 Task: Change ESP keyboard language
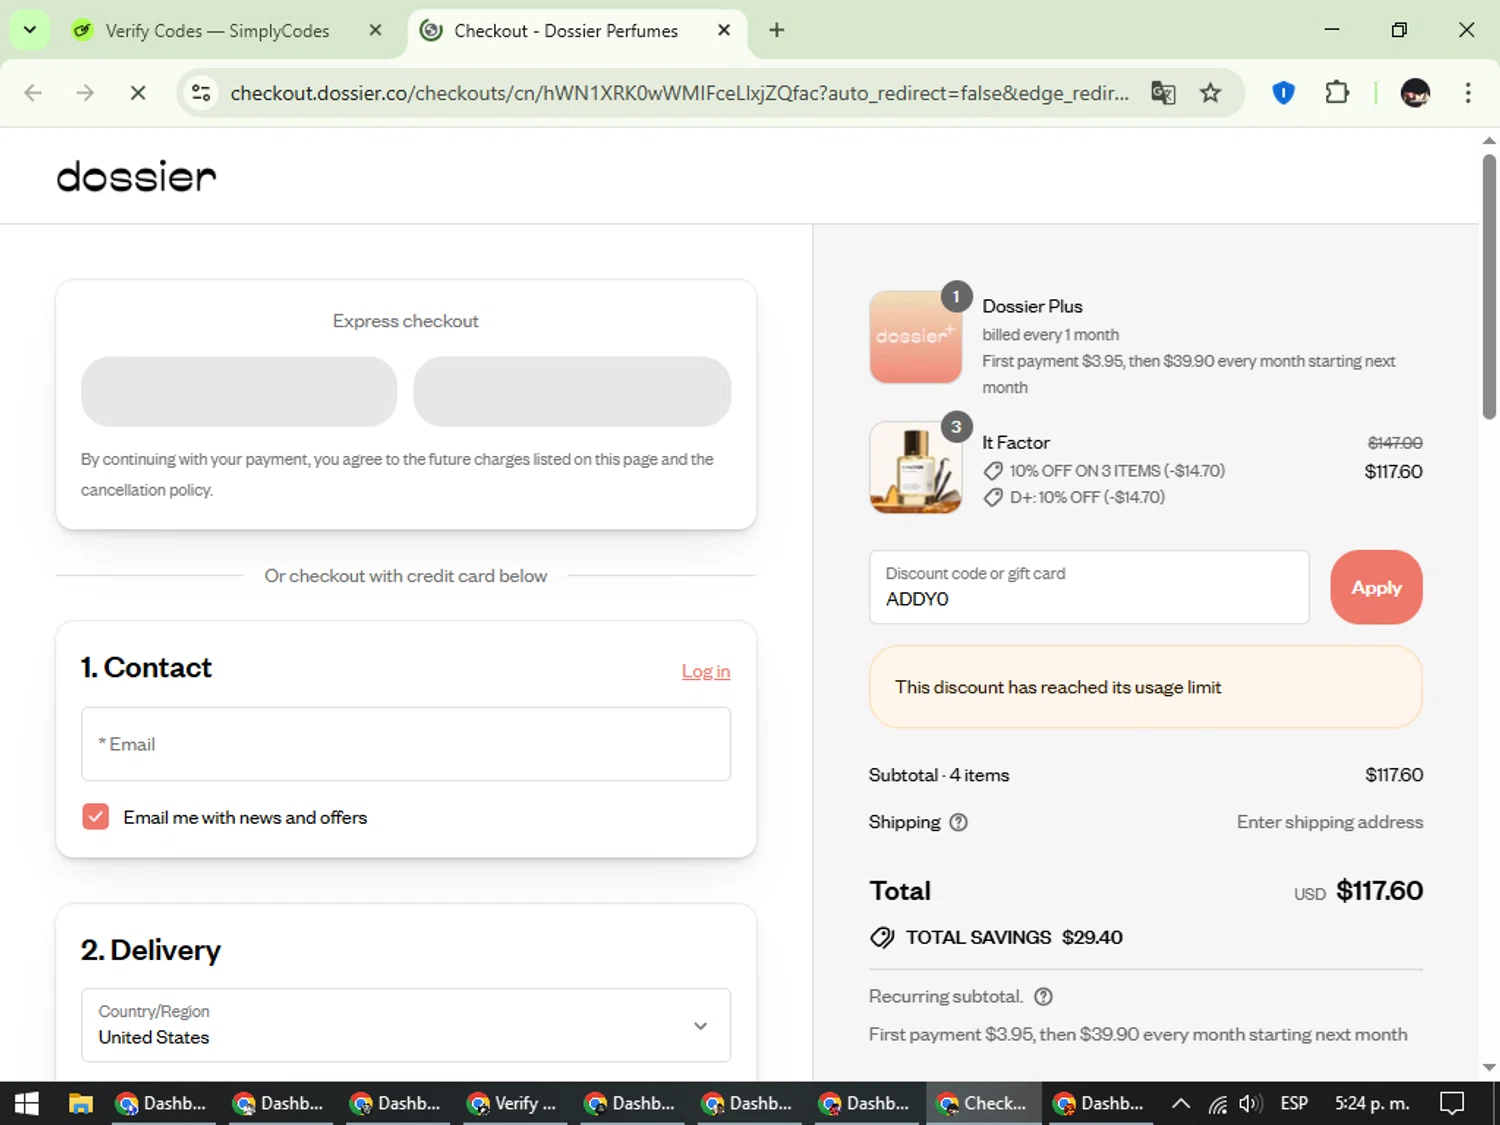pyautogui.click(x=1294, y=1103)
